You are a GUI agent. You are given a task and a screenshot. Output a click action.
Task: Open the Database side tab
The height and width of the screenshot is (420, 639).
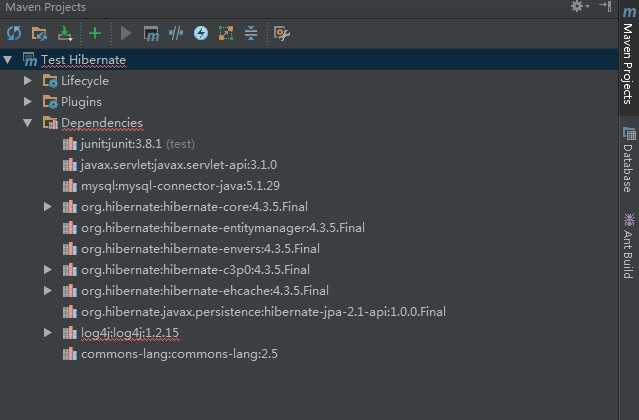[x=629, y=160]
